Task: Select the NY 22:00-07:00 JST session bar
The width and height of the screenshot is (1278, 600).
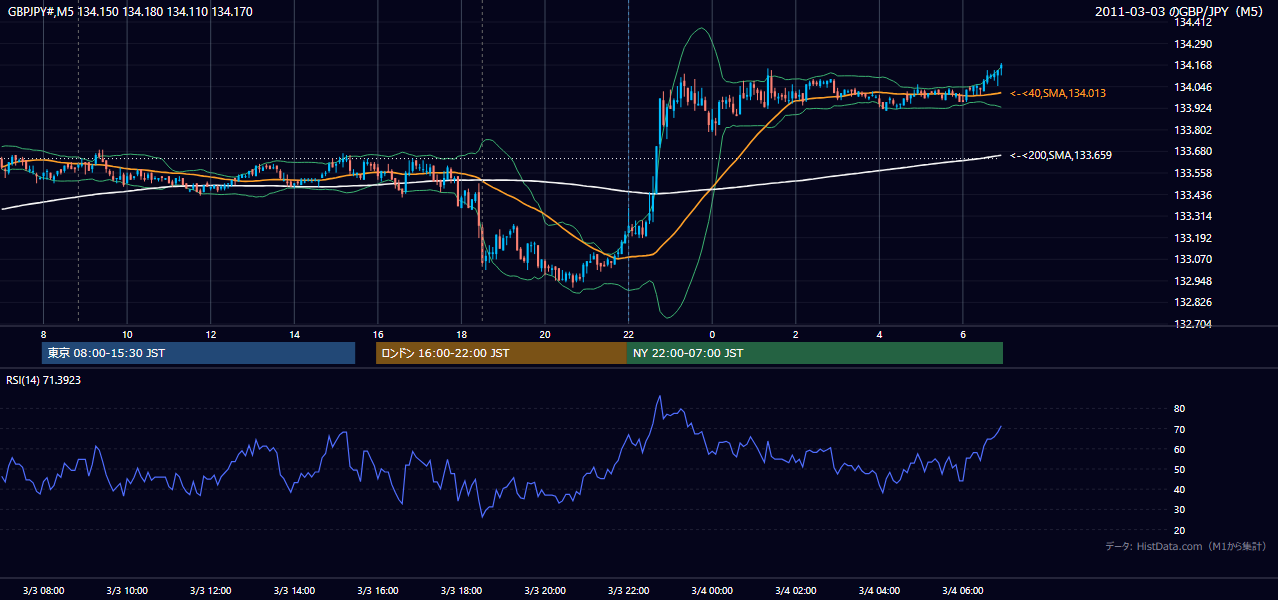Action: (x=815, y=353)
